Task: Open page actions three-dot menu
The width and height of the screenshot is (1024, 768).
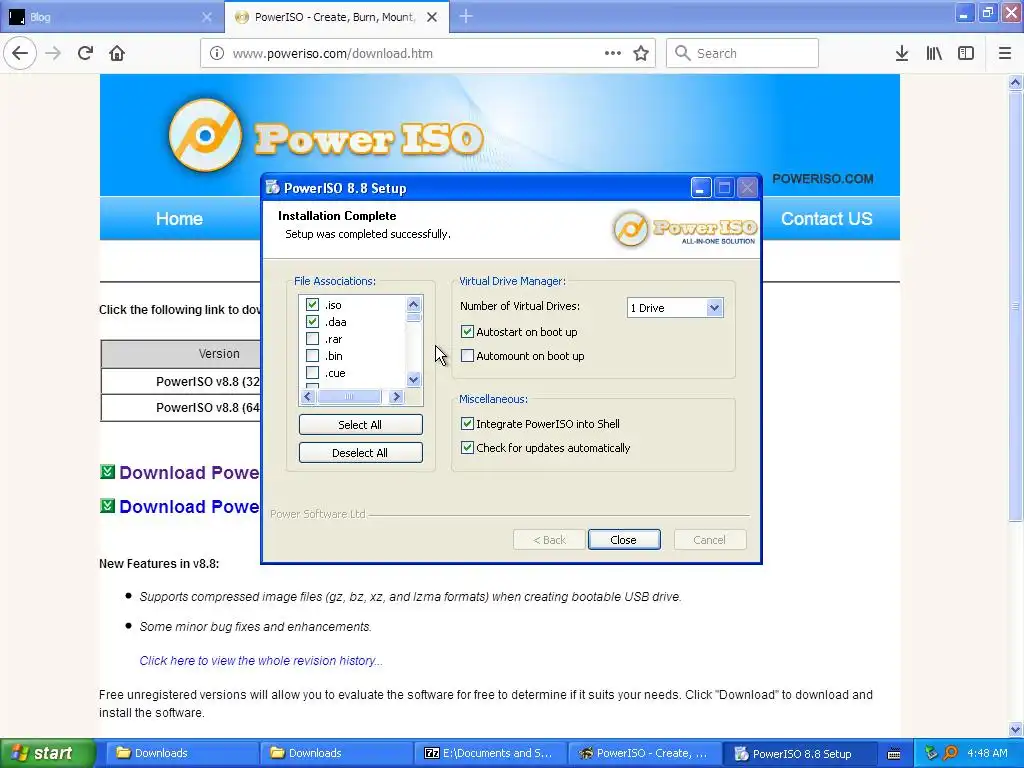Action: (613, 53)
